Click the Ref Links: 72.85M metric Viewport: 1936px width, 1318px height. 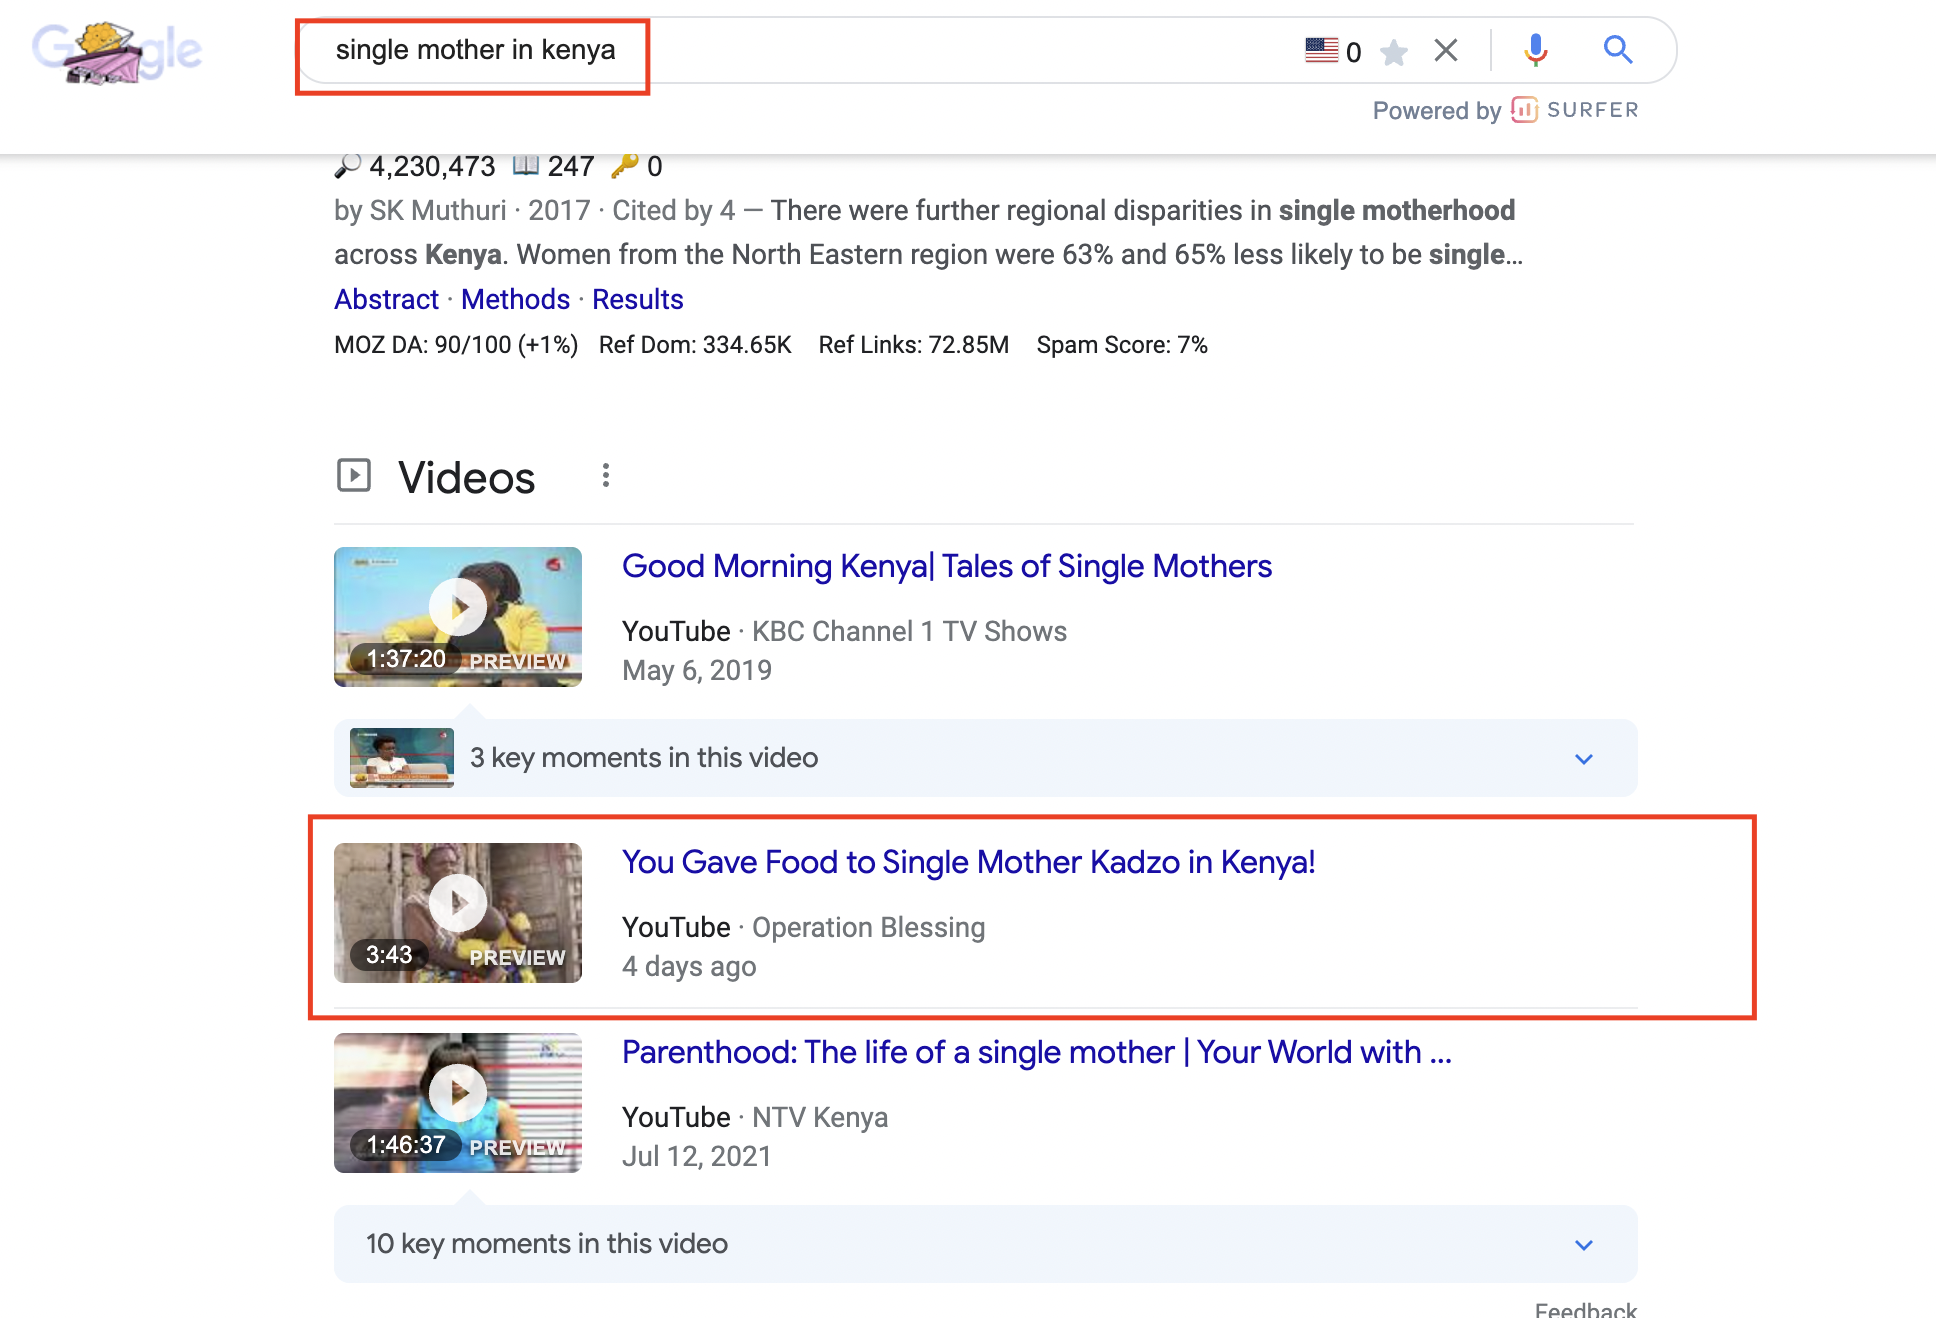[x=913, y=345]
